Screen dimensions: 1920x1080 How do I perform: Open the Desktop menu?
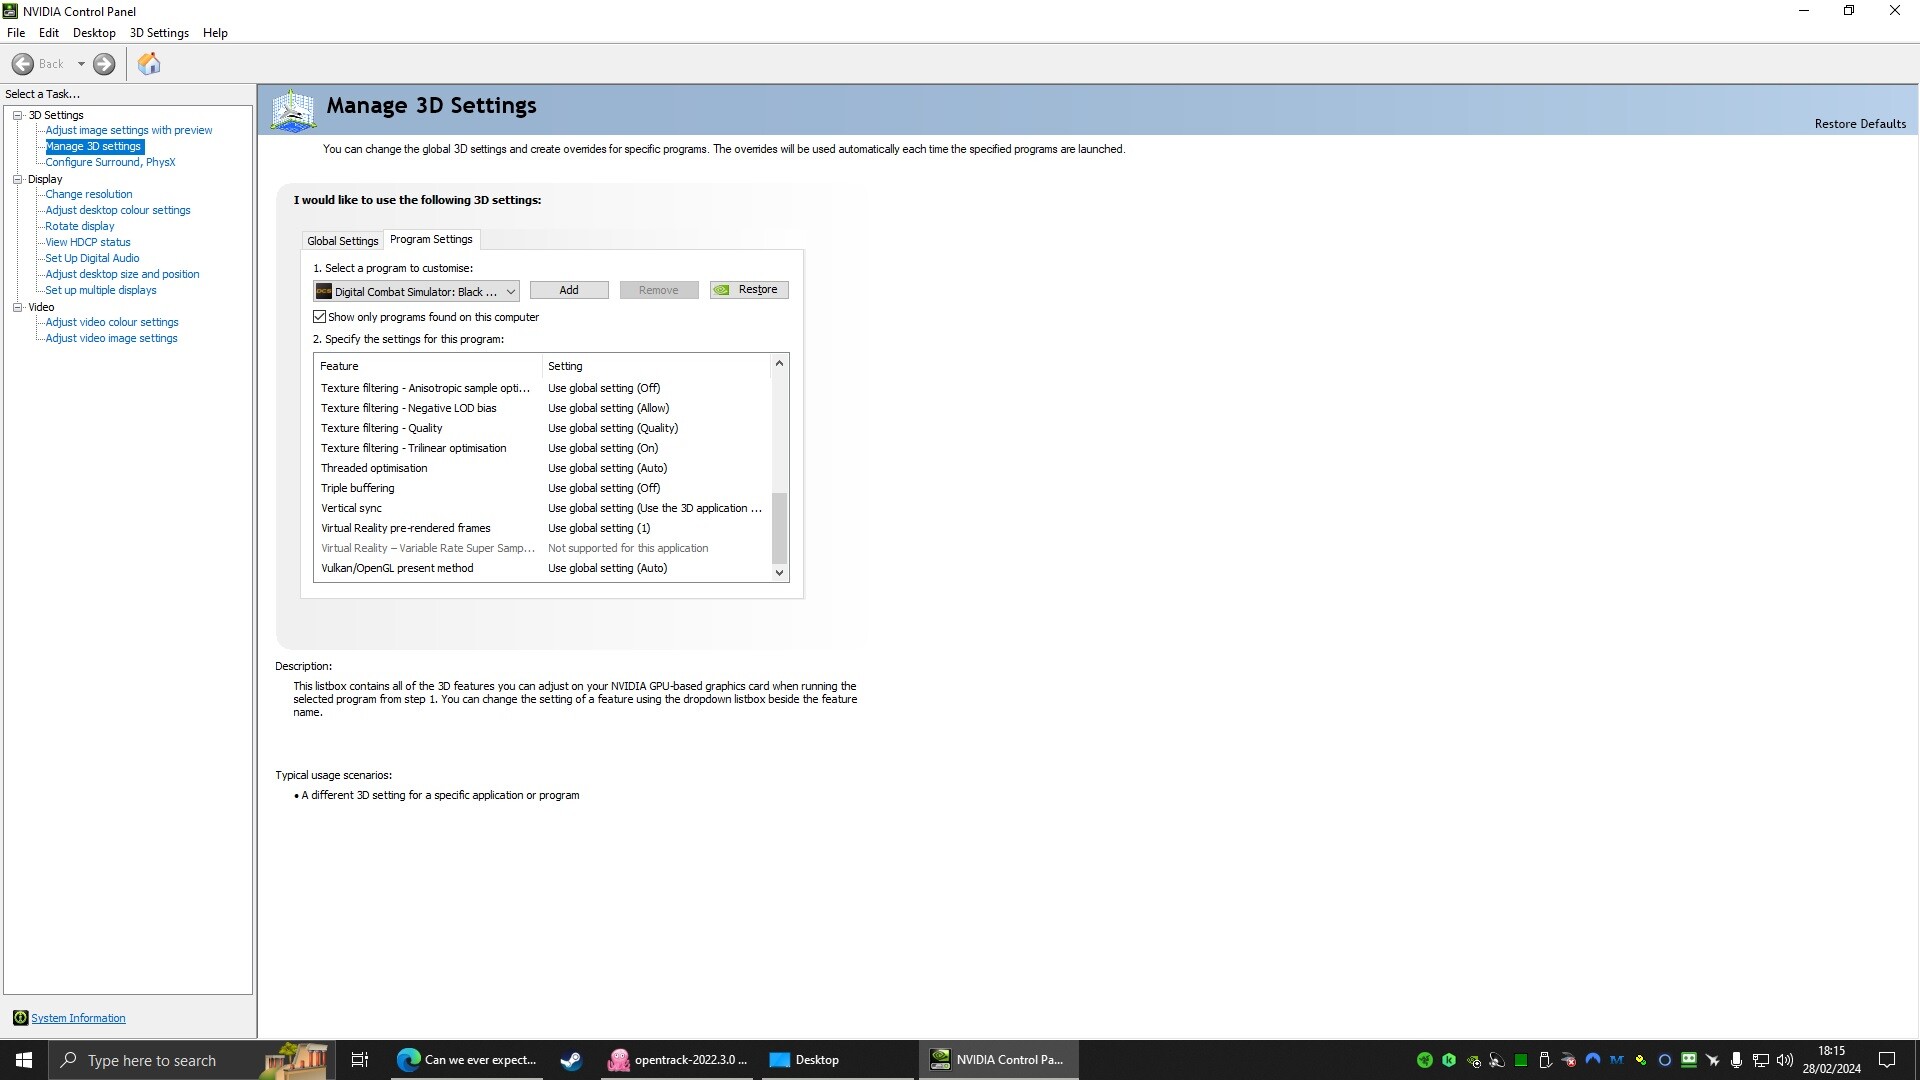click(94, 33)
